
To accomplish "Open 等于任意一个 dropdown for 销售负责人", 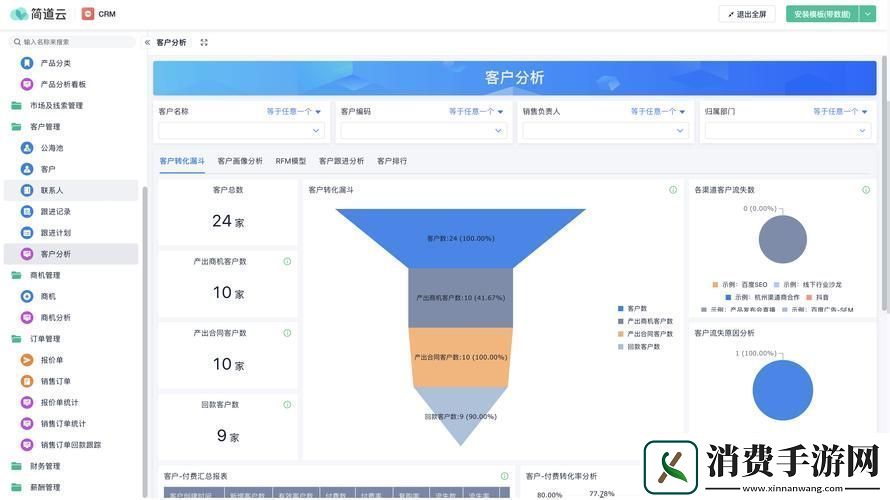I will [x=658, y=111].
